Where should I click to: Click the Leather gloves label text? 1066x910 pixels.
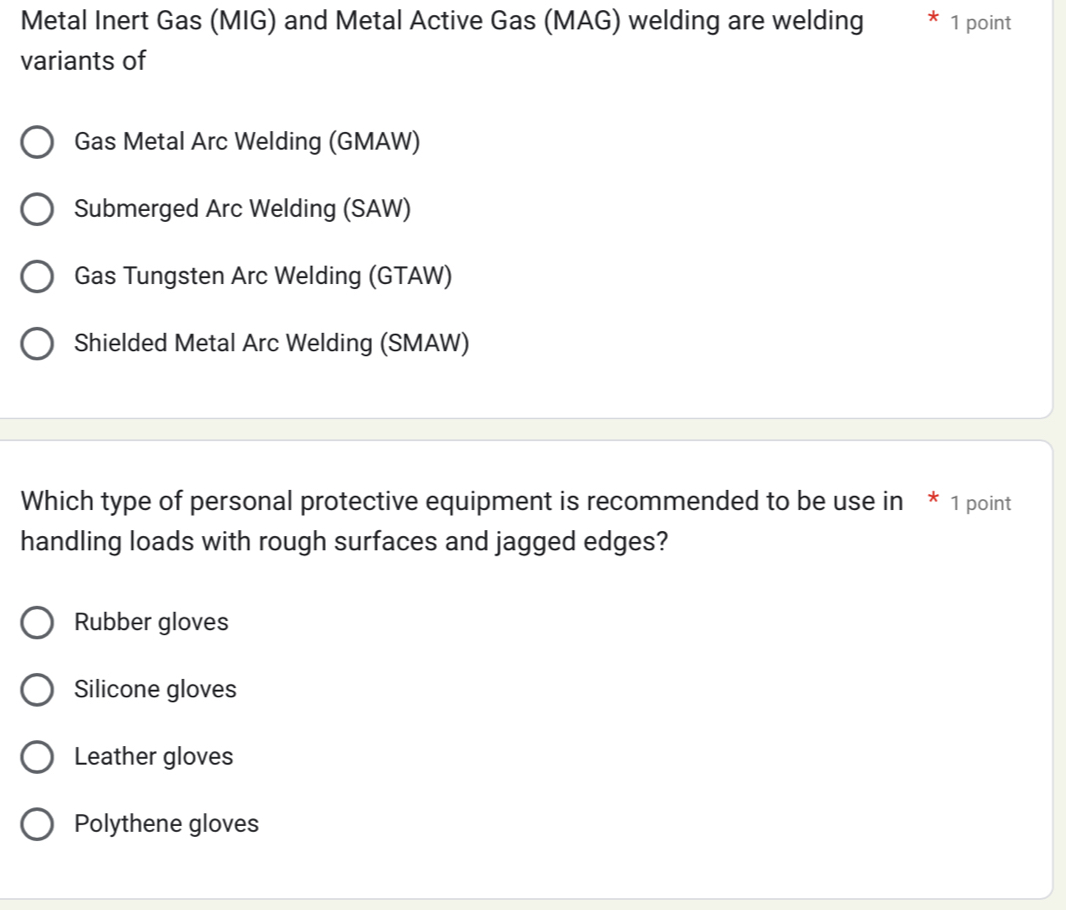(x=154, y=756)
